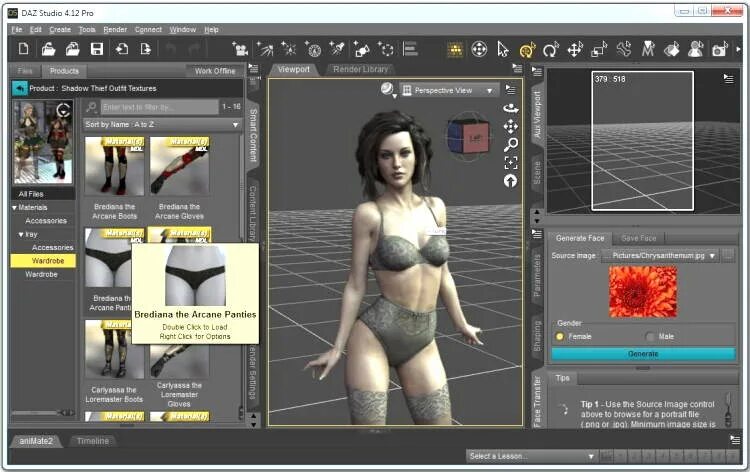The image size is (750, 472).
Task: Select the Carlyassa the Loremaster Boots thumbnail
Action: [114, 350]
